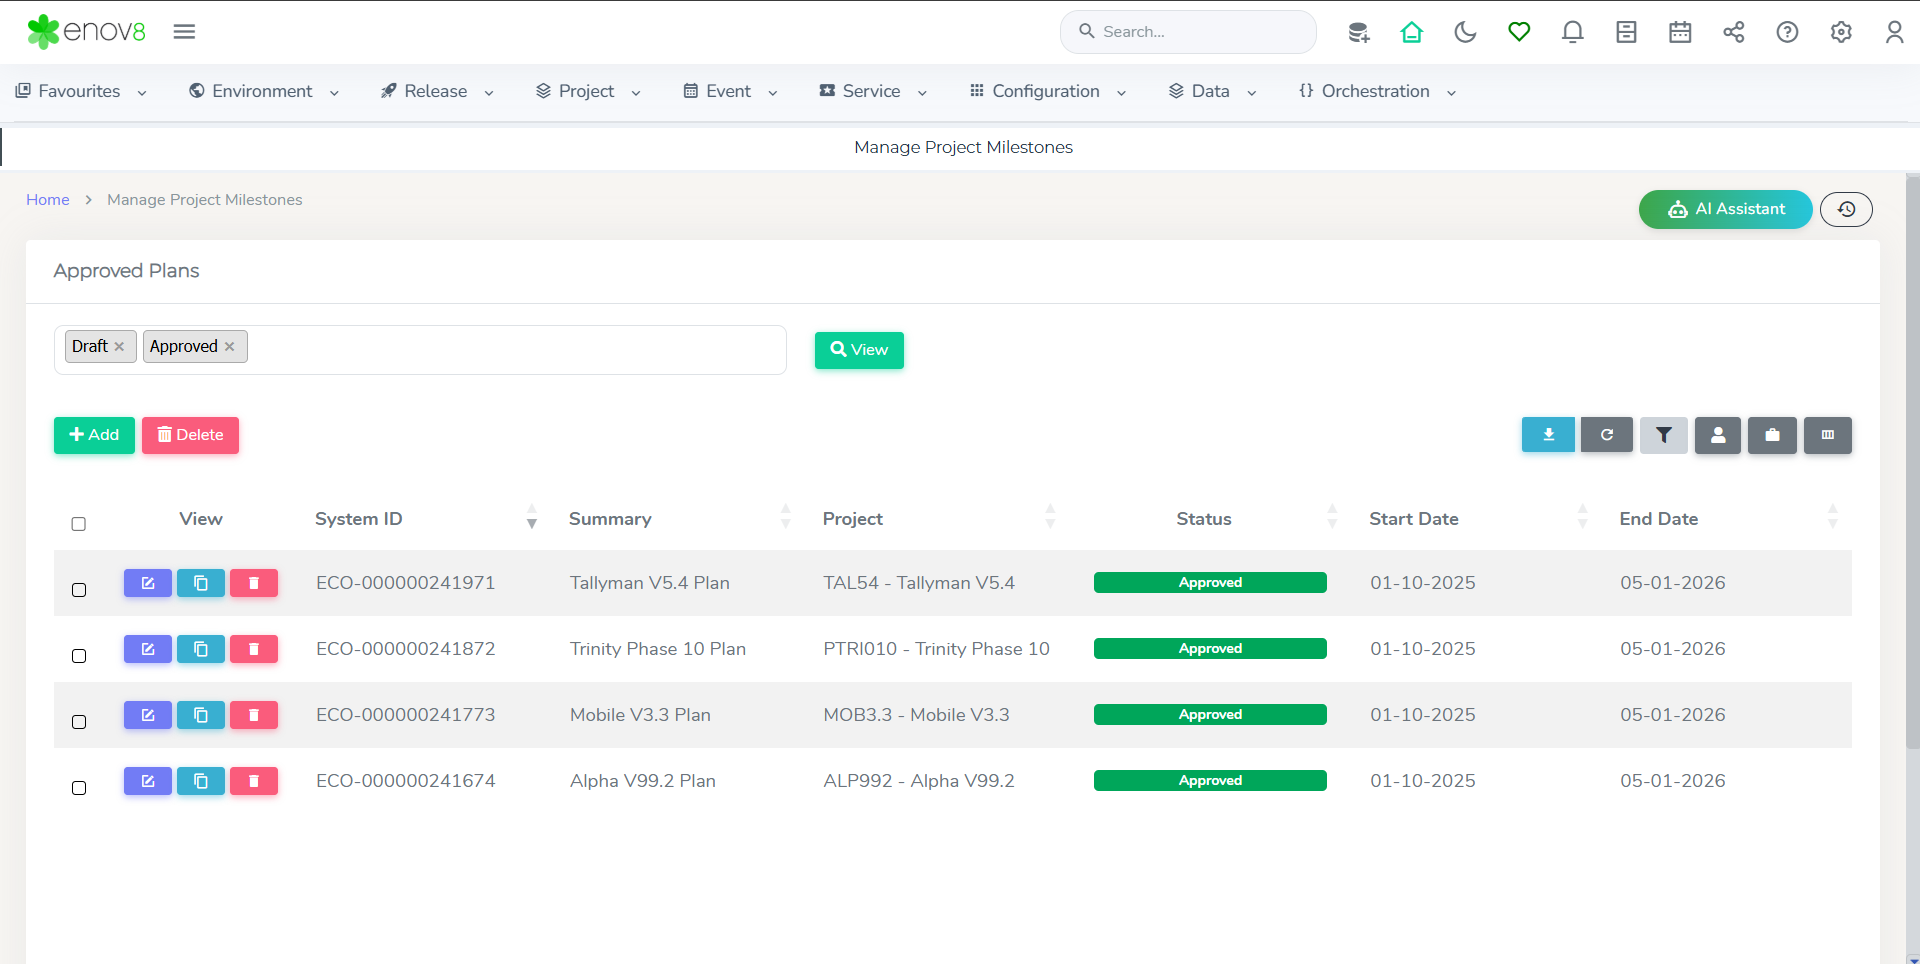Check the Mobile V3.3 Plan row checkbox
1920x964 pixels.
click(x=79, y=722)
